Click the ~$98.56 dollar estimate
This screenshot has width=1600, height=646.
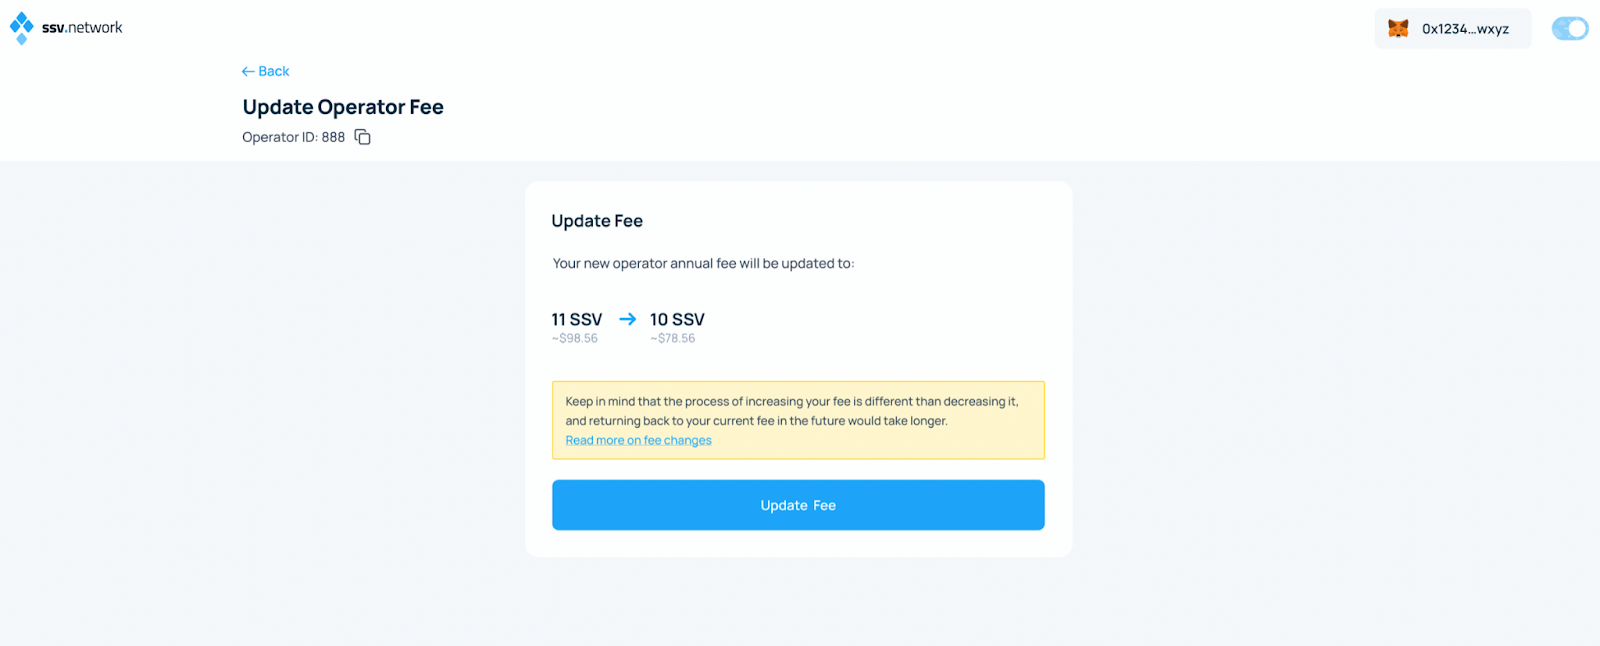tap(575, 339)
